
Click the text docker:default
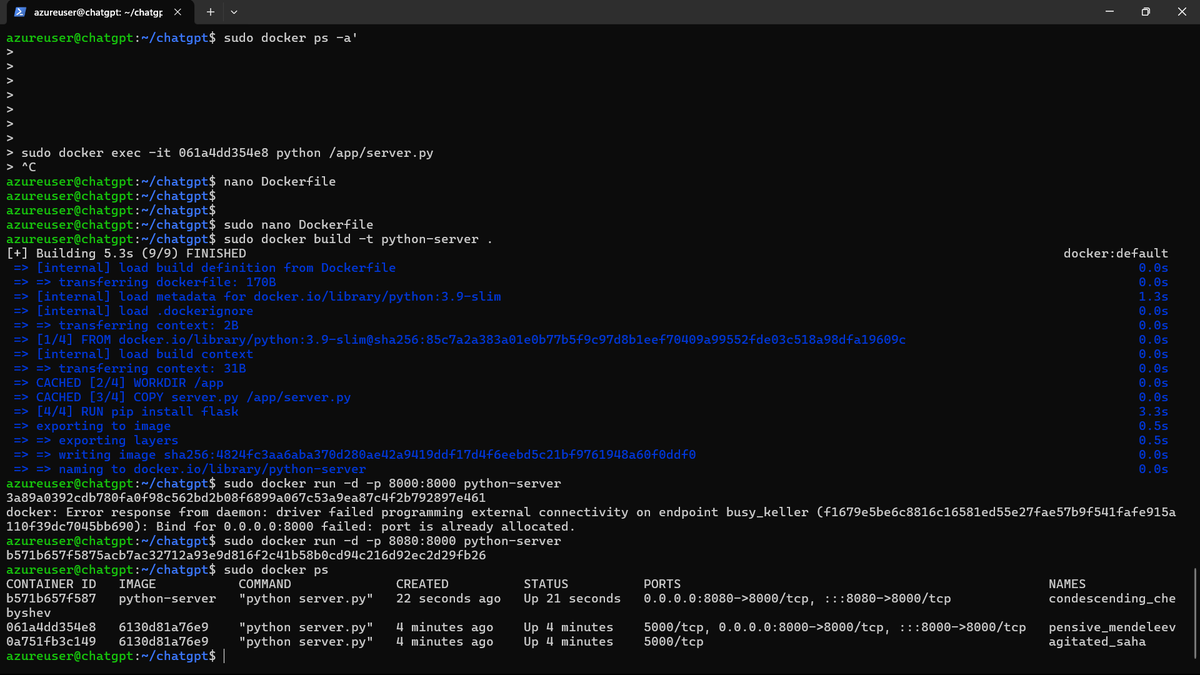pos(1116,254)
